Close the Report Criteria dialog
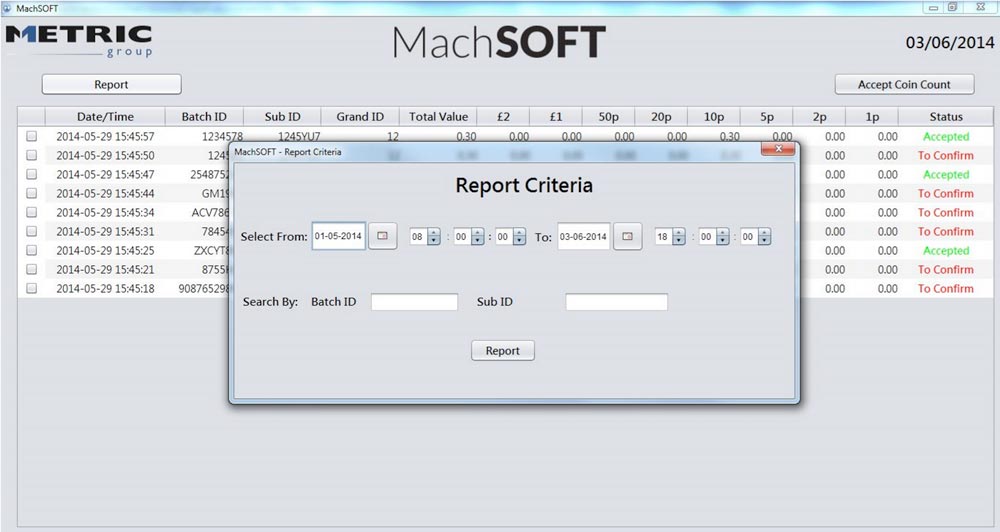The width and height of the screenshot is (1000, 532). point(778,149)
